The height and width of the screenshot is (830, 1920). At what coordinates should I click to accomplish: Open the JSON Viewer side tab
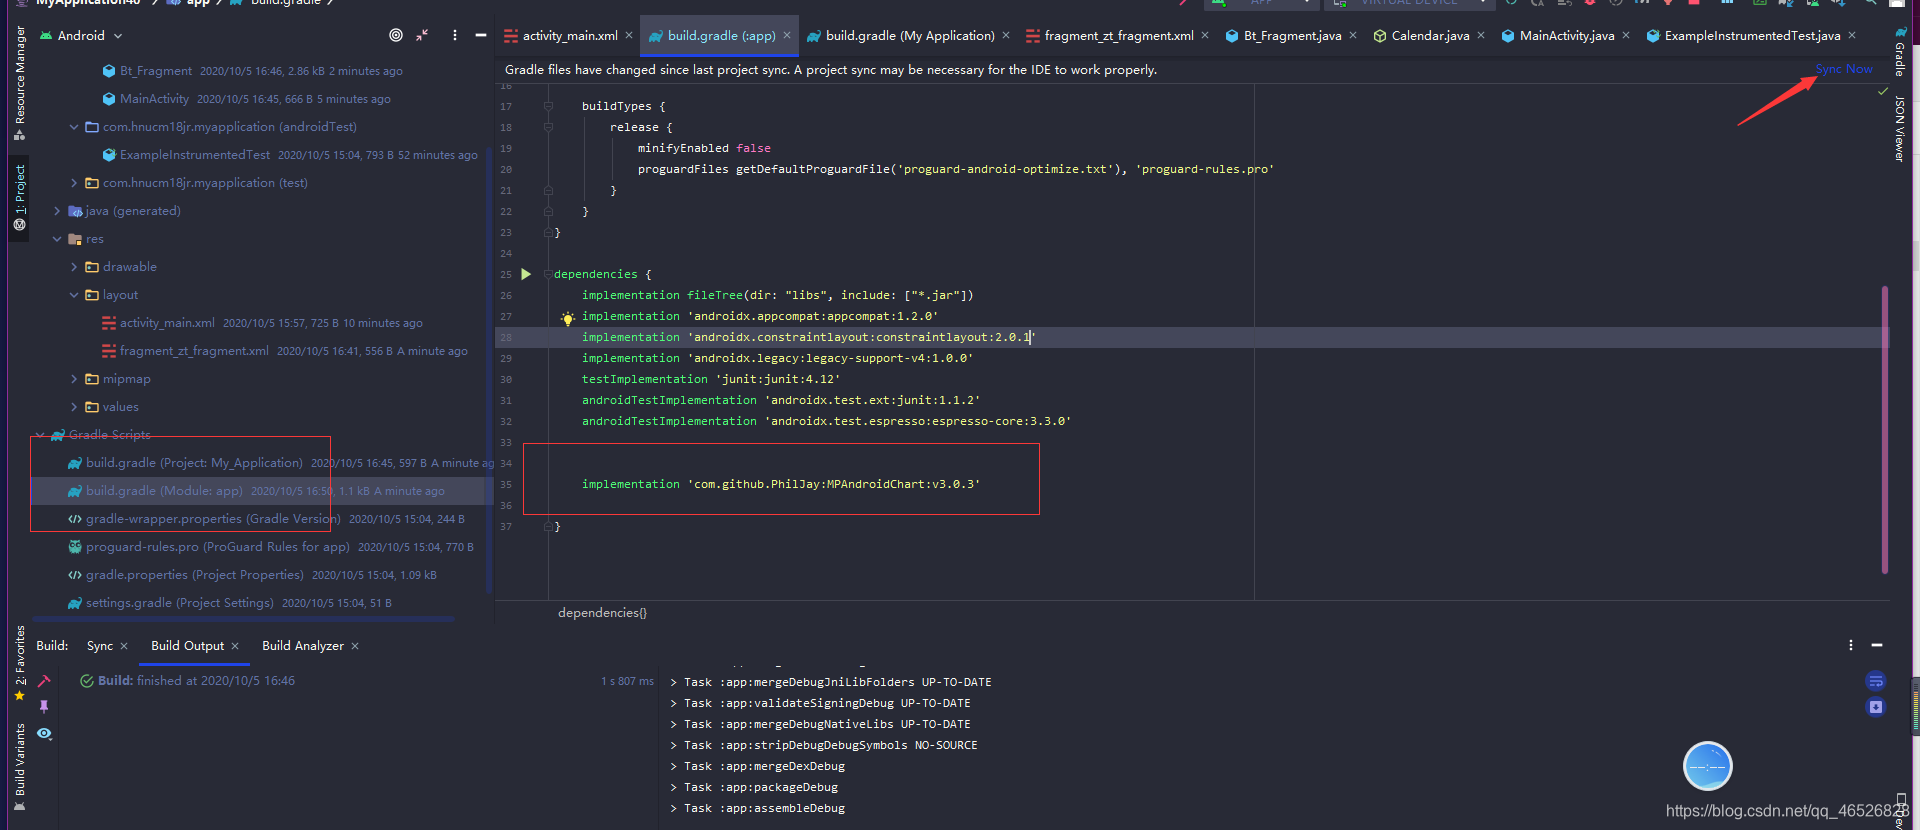[x=1900, y=128]
